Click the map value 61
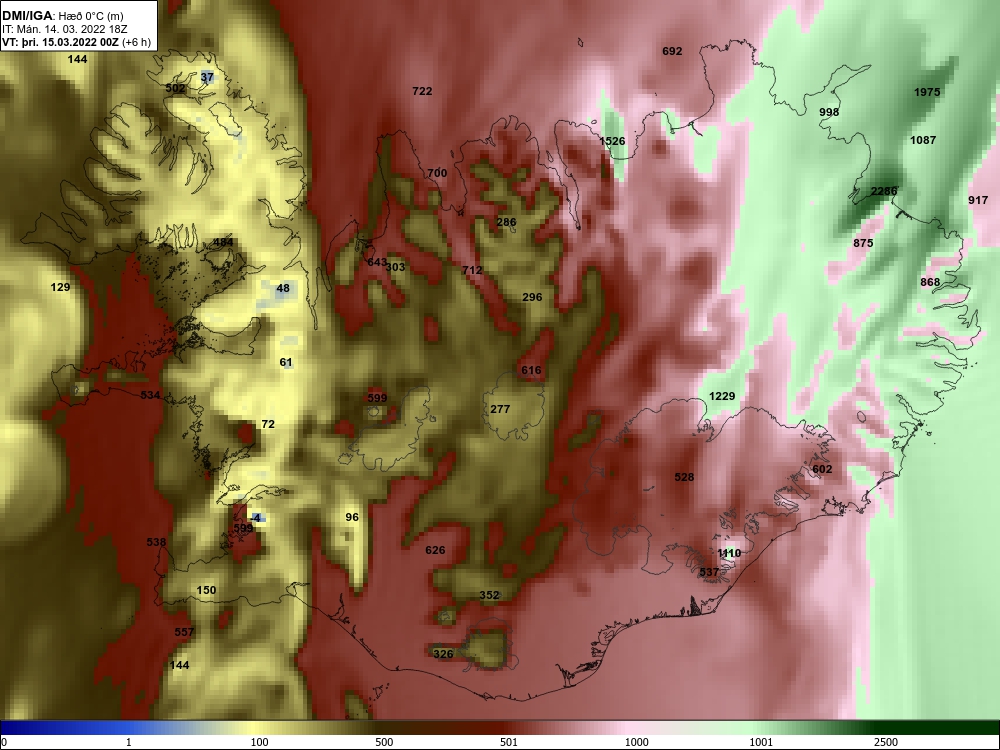This screenshot has width=1000, height=750. click(x=286, y=362)
